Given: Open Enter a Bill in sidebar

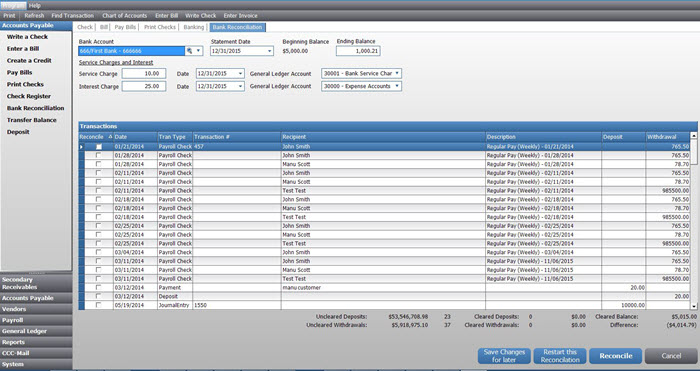Looking at the screenshot, I should (23, 49).
